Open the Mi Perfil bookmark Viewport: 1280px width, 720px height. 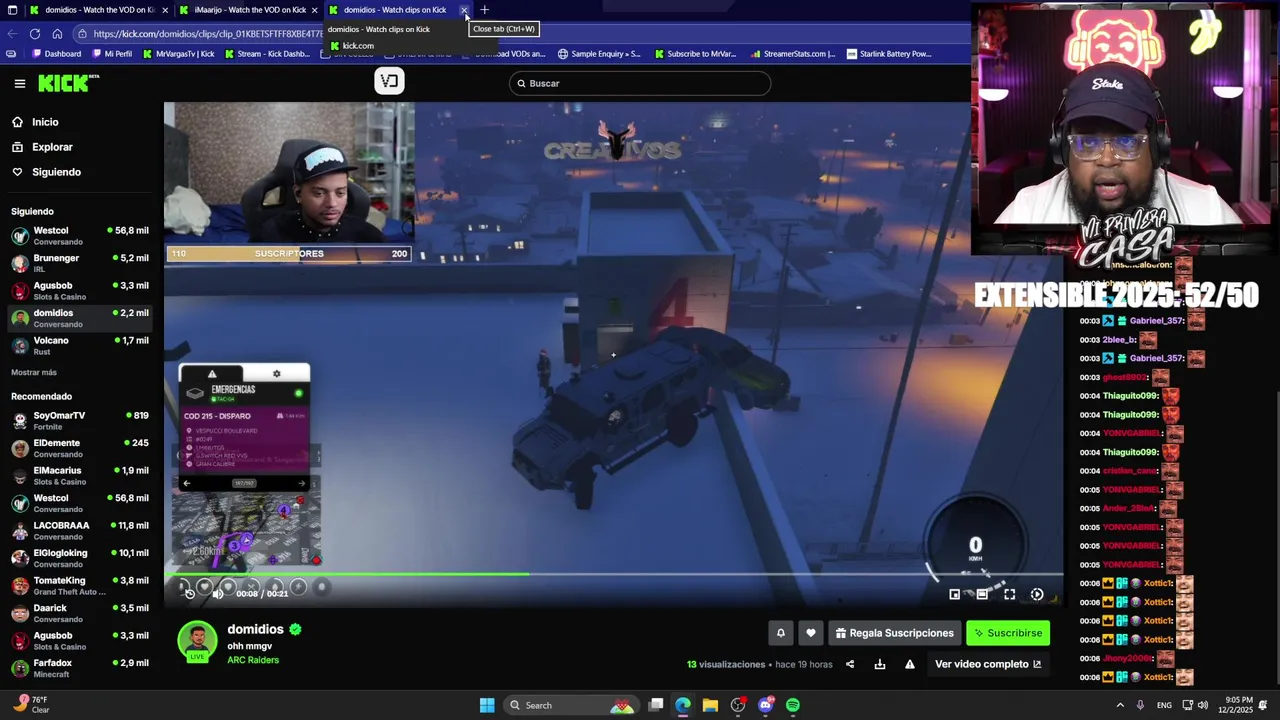pyautogui.click(x=112, y=54)
